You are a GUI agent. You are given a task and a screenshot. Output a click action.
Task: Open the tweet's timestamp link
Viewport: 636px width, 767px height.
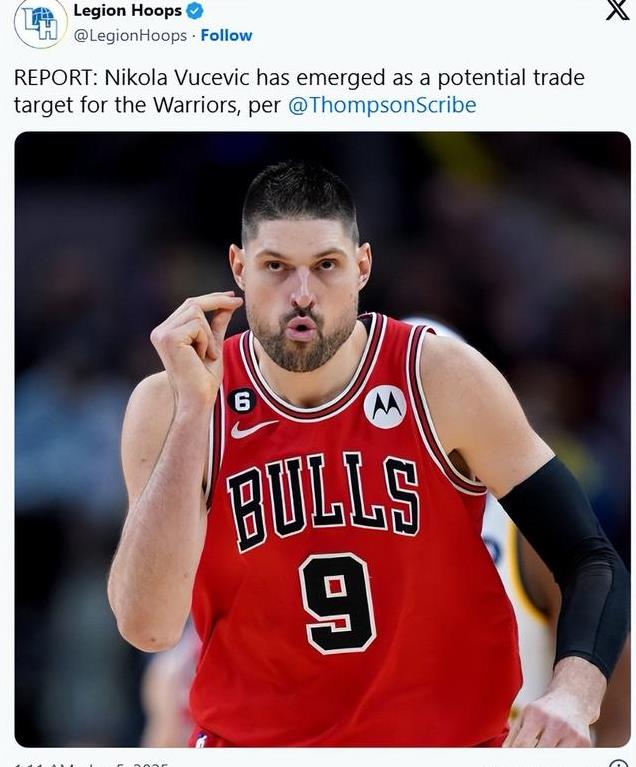click(x=91, y=764)
